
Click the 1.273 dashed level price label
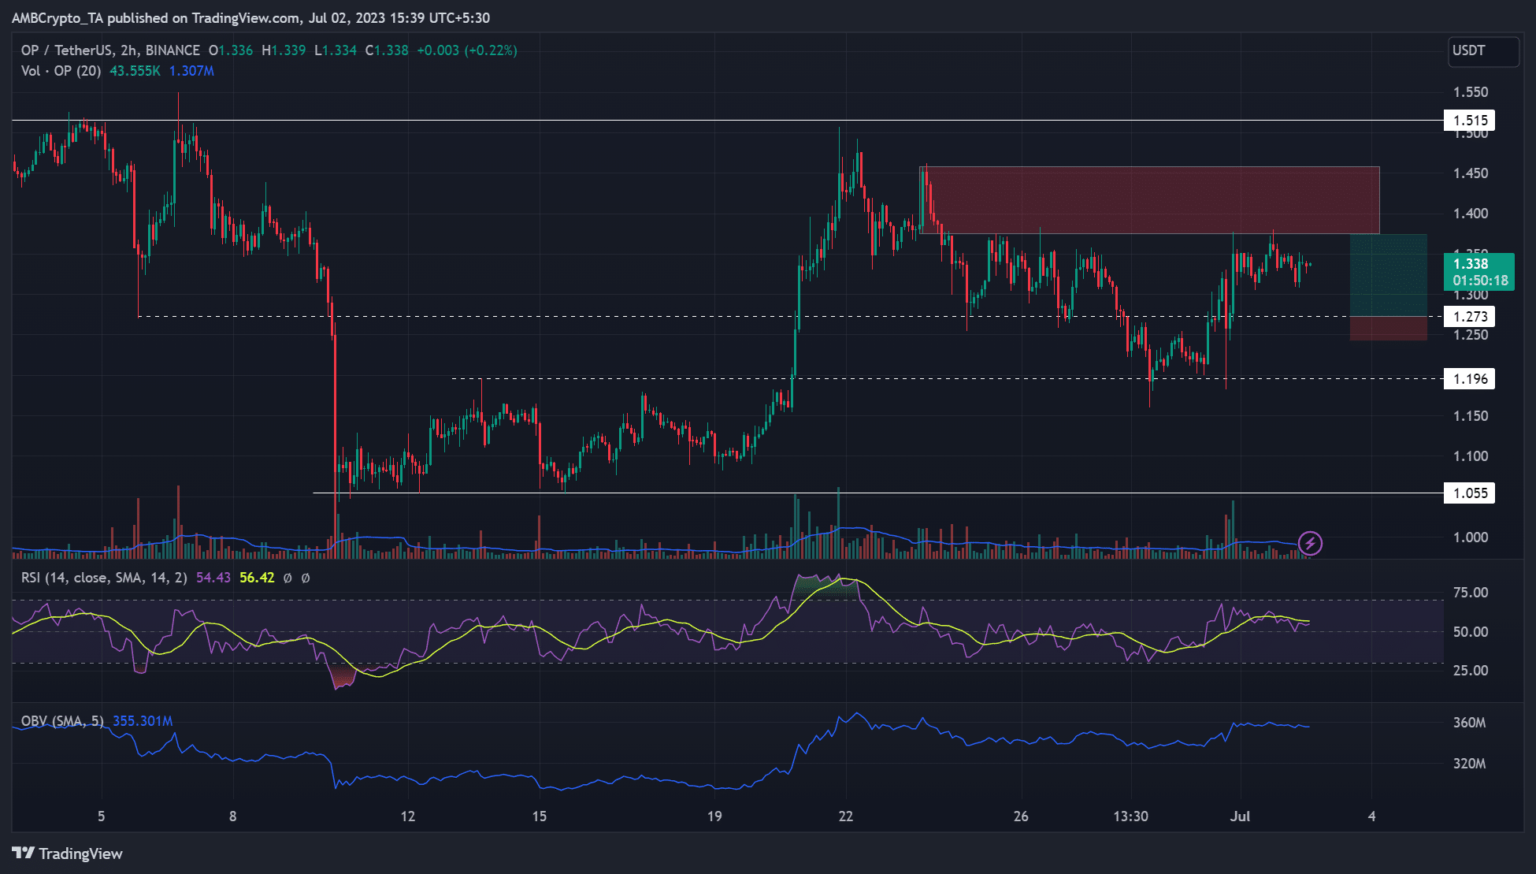pos(1469,317)
